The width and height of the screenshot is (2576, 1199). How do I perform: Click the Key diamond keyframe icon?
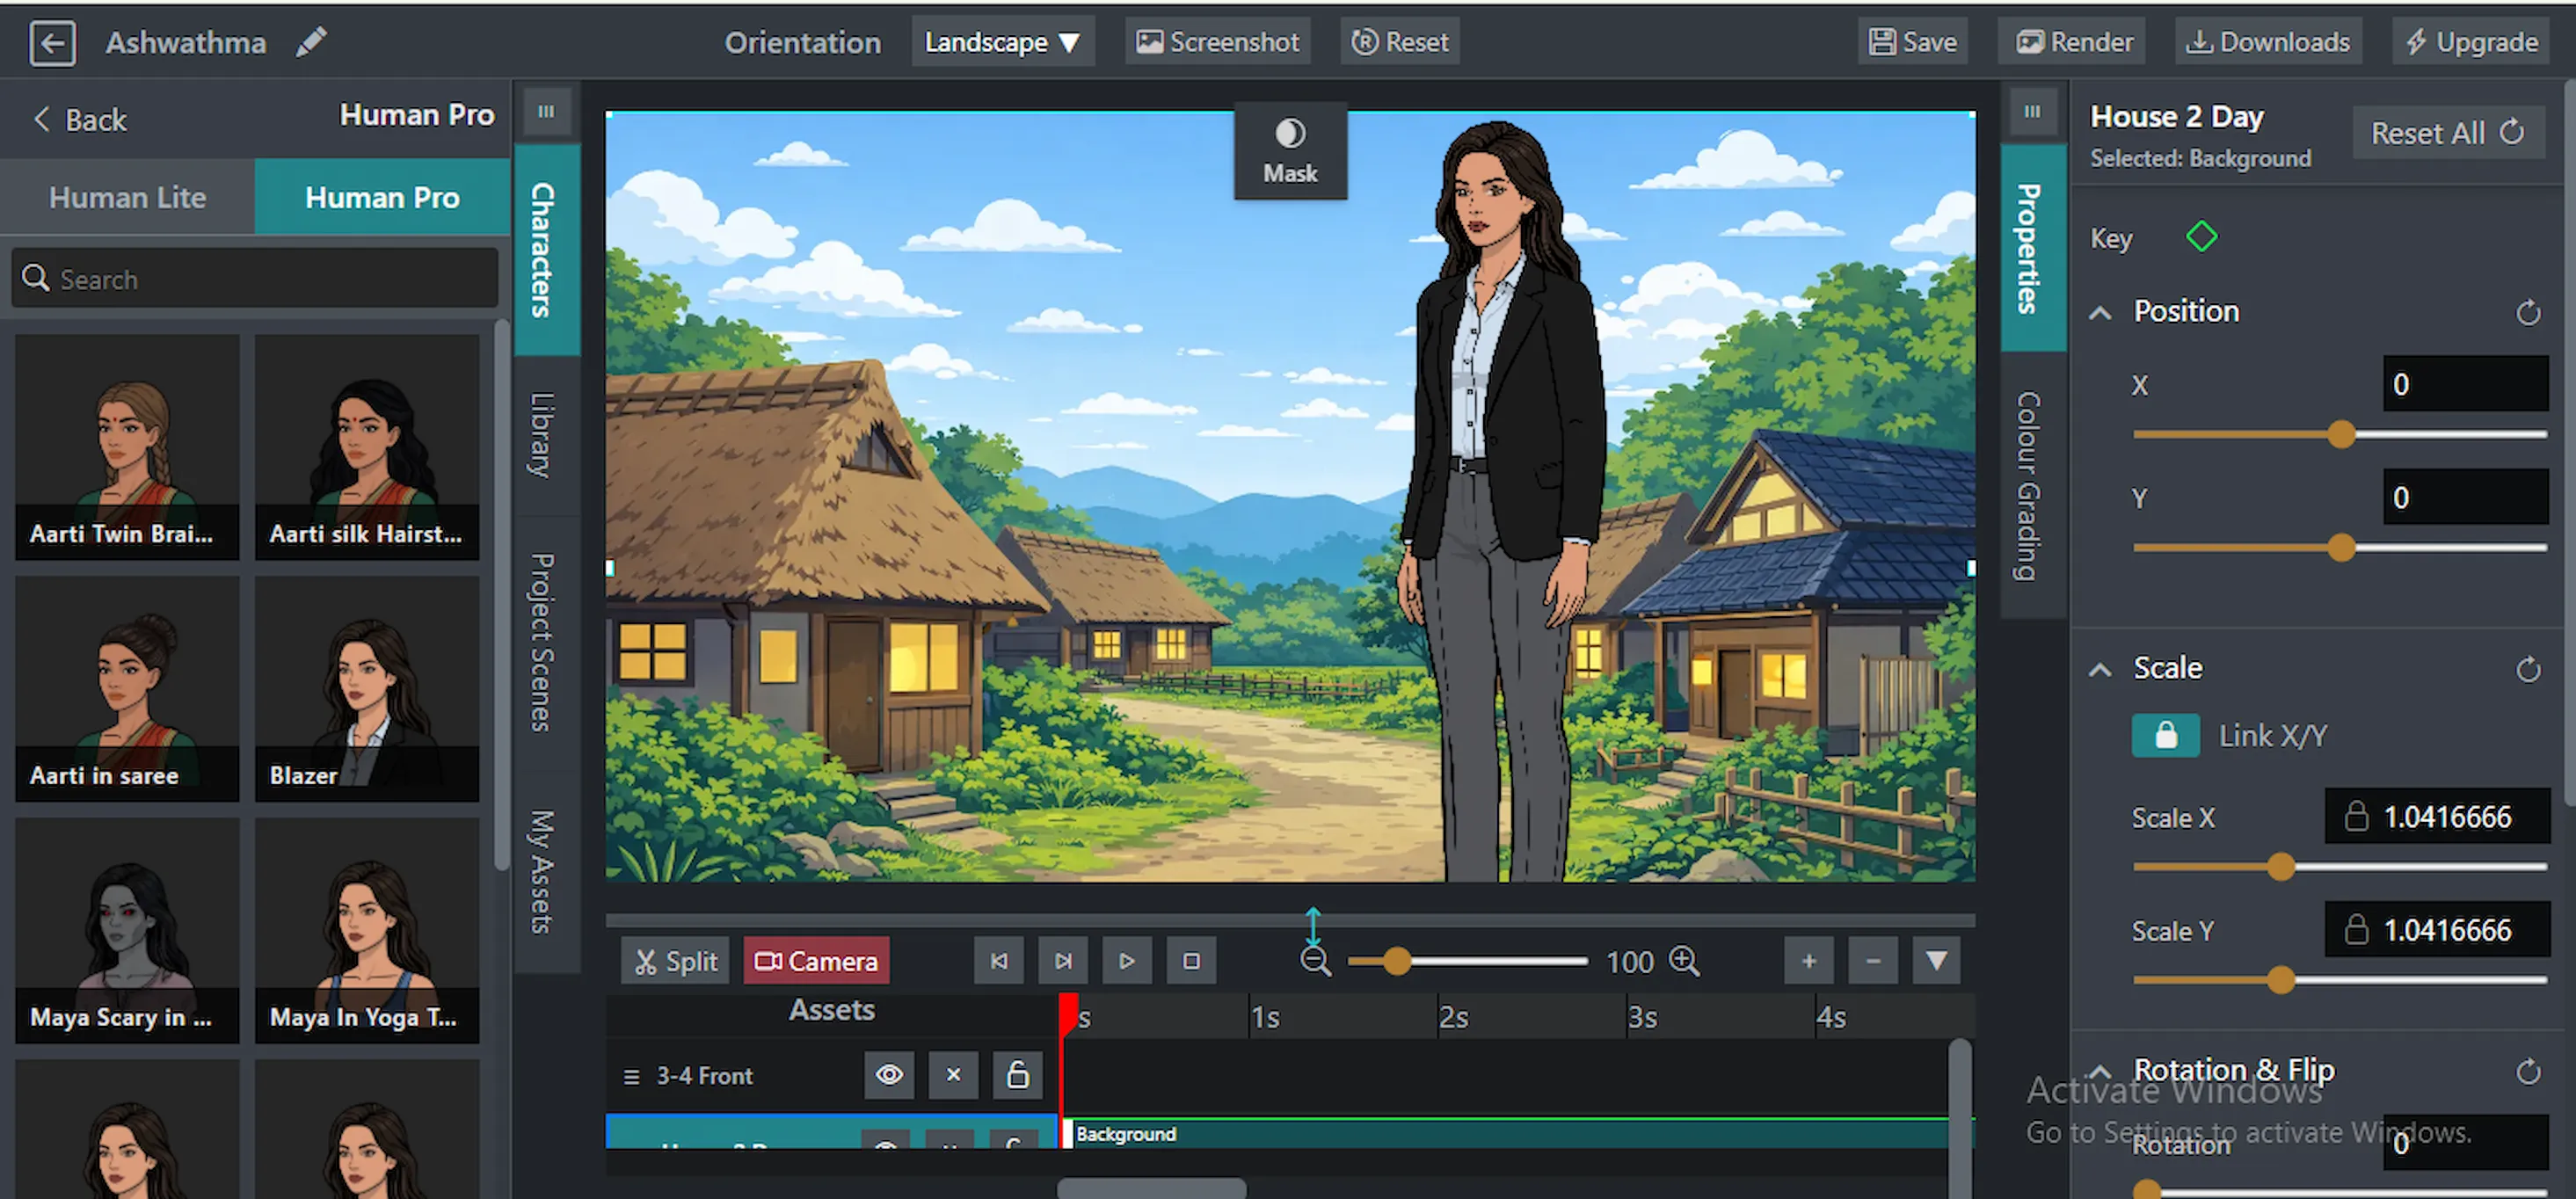coord(2201,237)
